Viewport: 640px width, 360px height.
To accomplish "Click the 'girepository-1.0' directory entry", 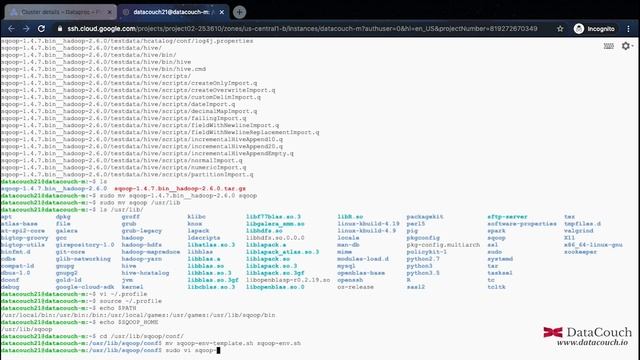I will click(85, 245).
